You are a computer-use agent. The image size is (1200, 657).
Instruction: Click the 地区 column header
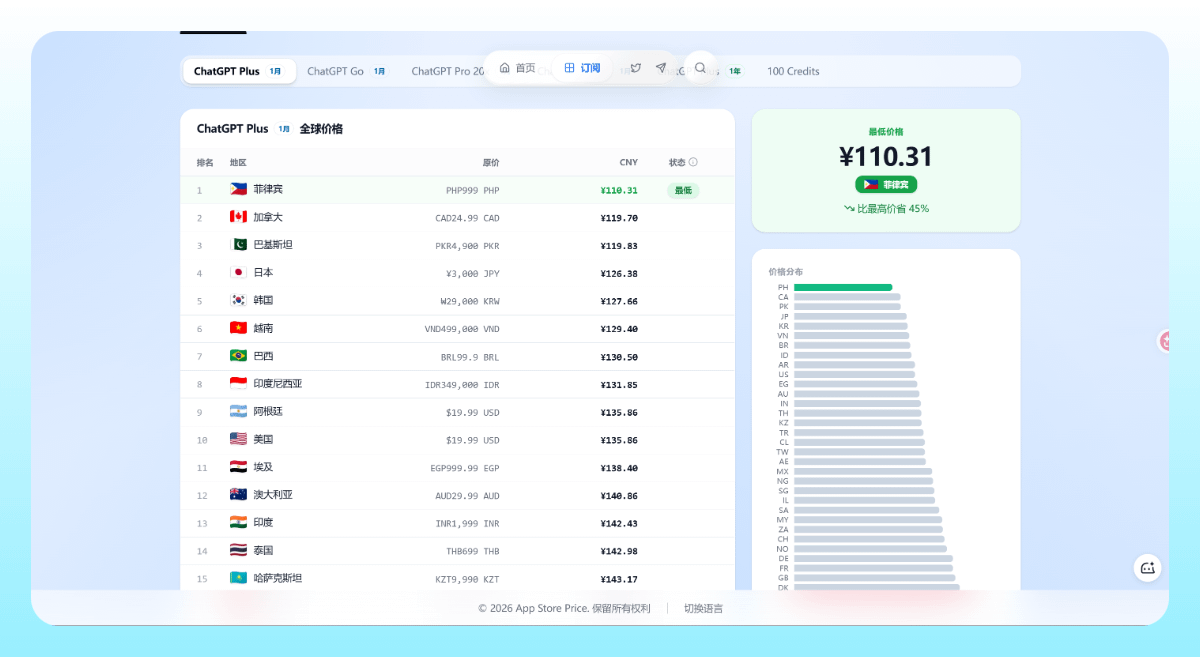[x=238, y=162]
